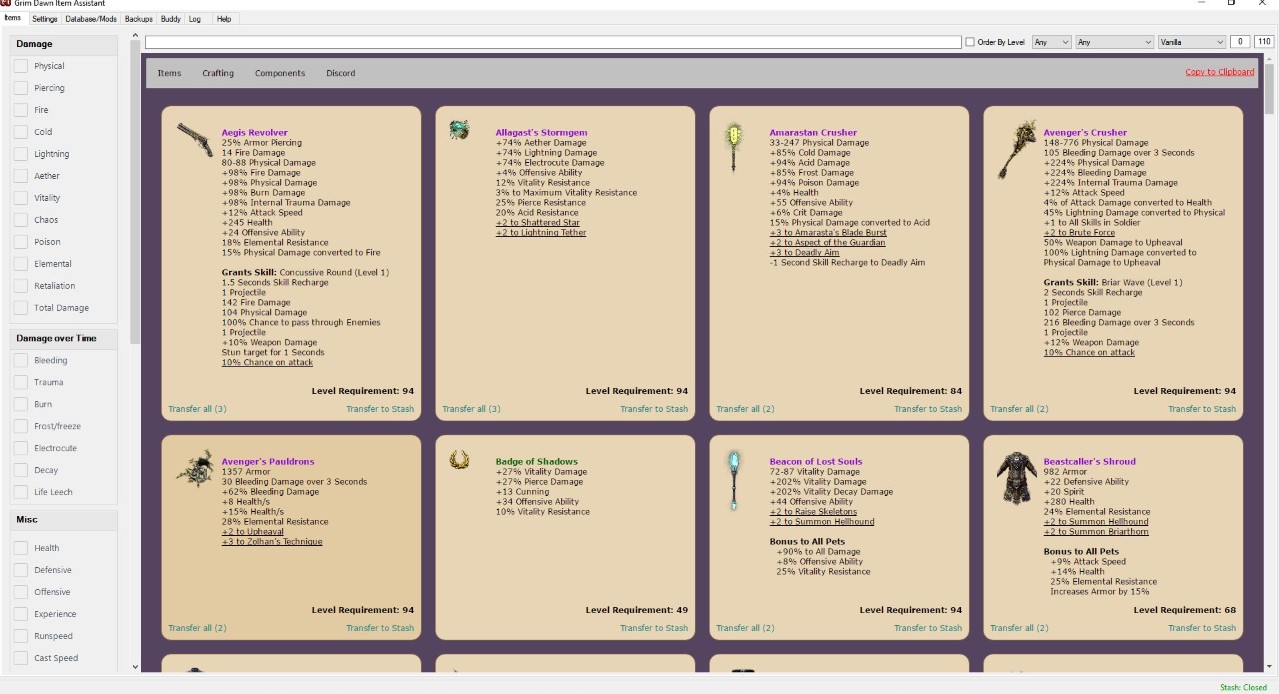
Task: Toggle the Aether damage filter
Action: pos(21,176)
